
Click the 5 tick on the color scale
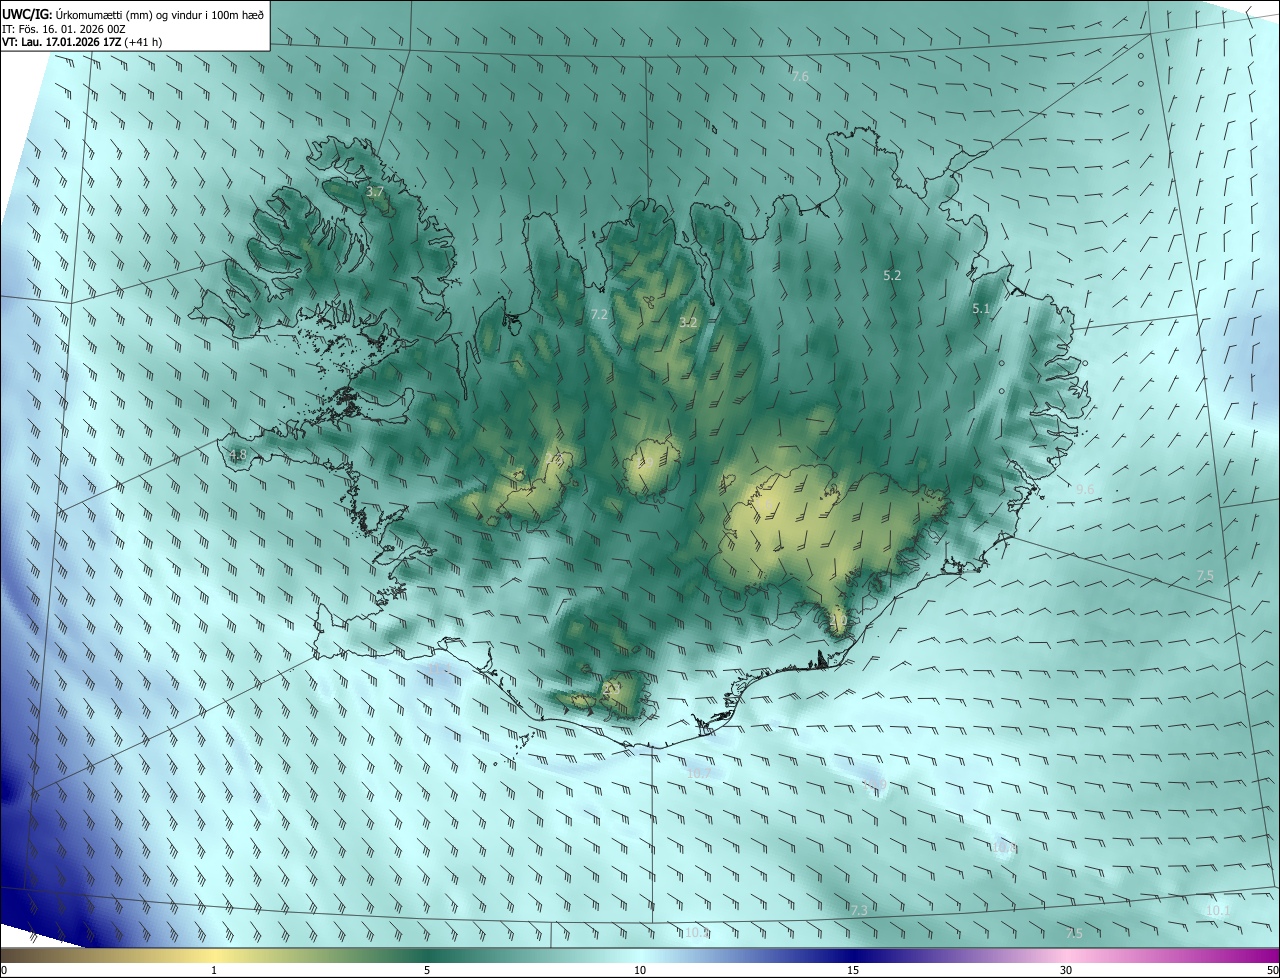pyautogui.click(x=427, y=970)
